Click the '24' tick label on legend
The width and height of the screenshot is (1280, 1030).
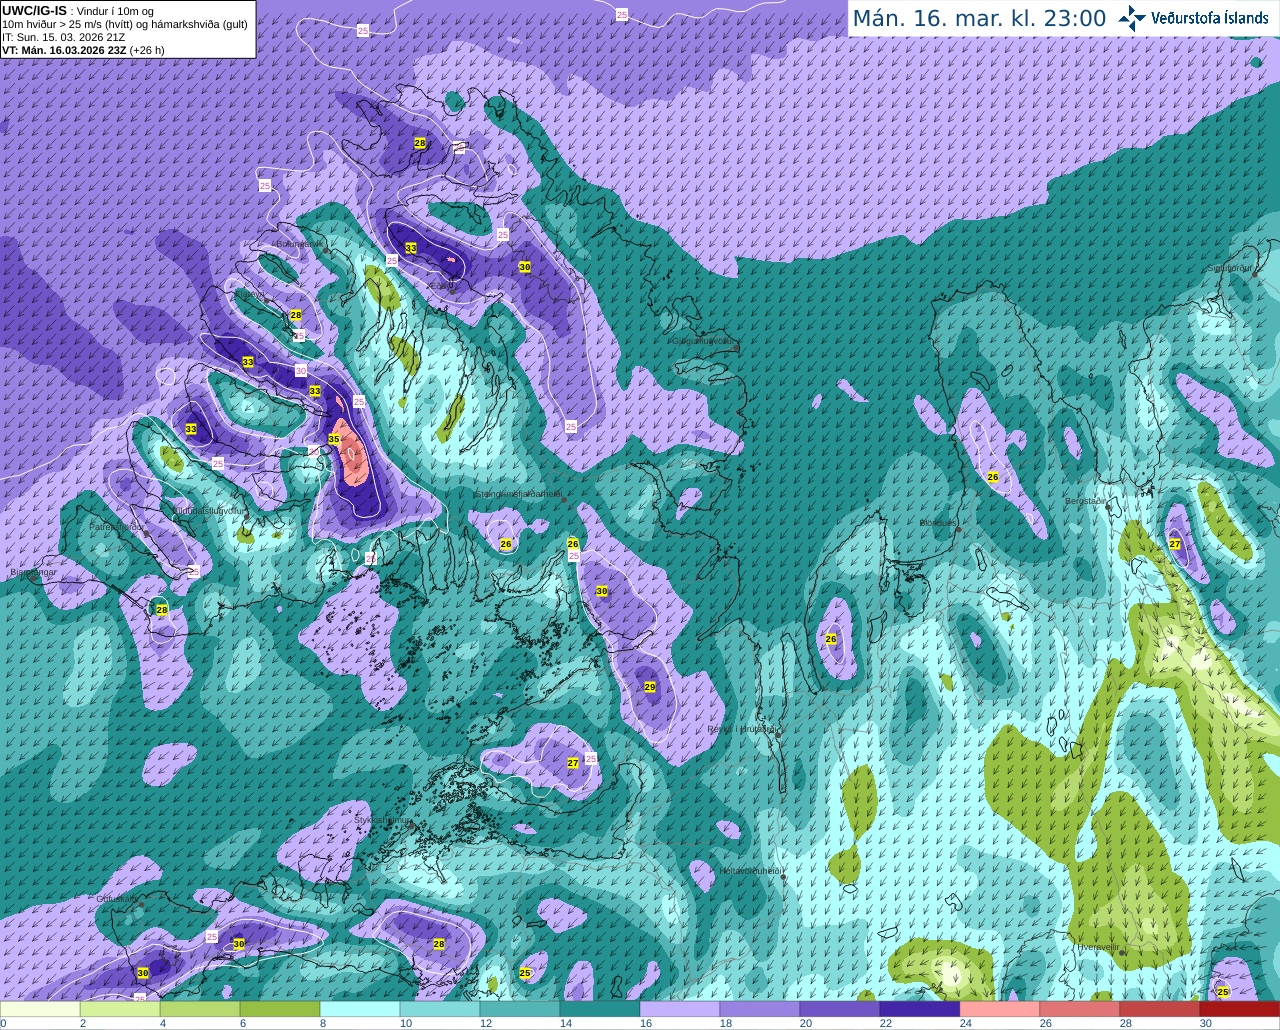(966, 1023)
